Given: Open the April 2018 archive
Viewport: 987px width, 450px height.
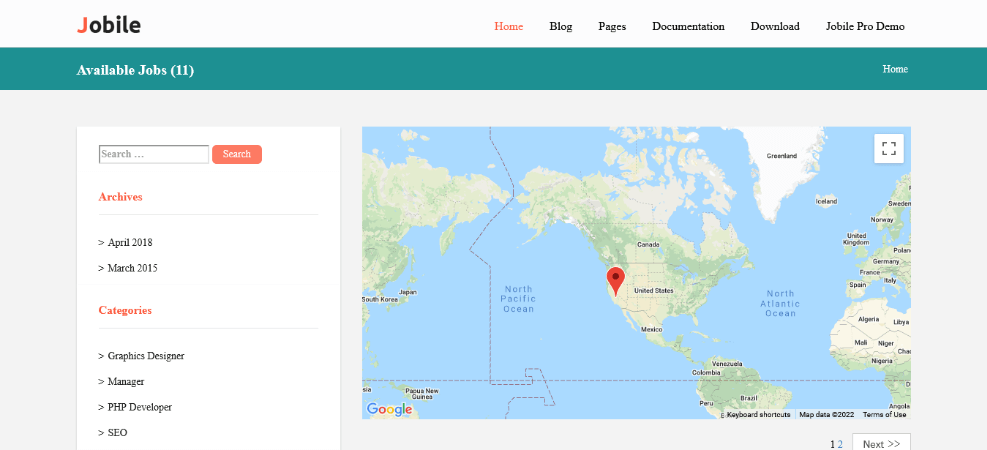Looking at the screenshot, I should 130,242.
